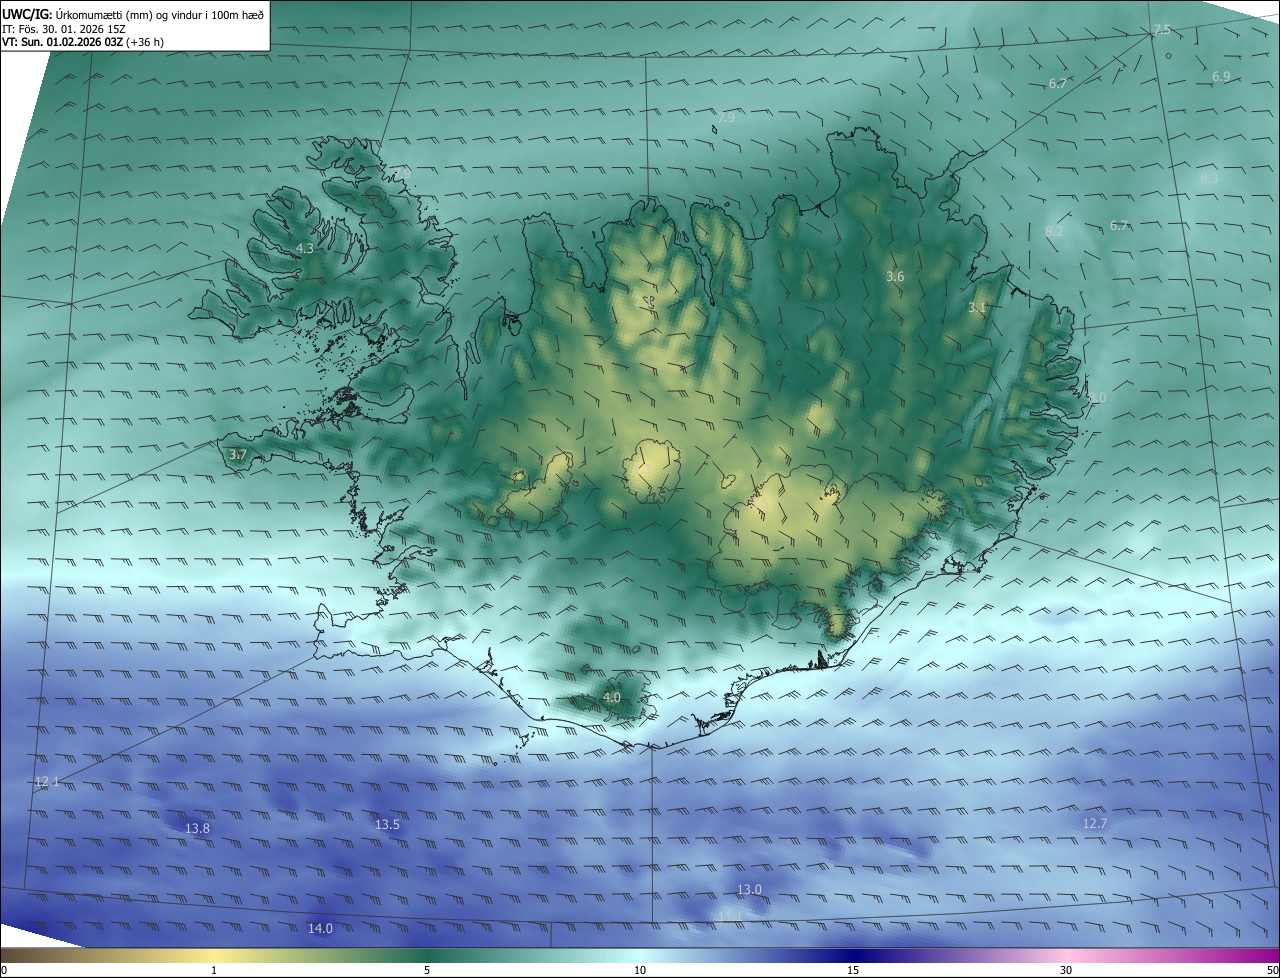Screen dimensions: 1280x978
Task: Click the 3.1 value in east Iceland
Action: [x=977, y=308]
